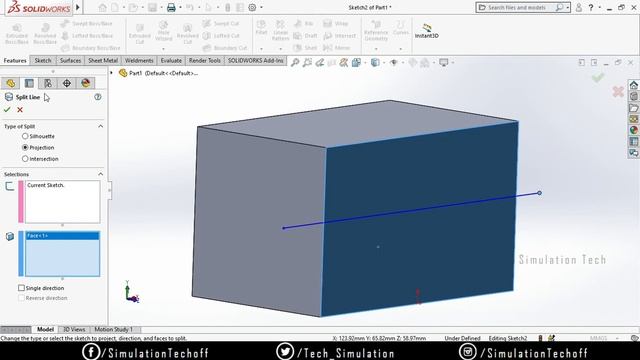Switch to the Weldments tab

click(139, 60)
